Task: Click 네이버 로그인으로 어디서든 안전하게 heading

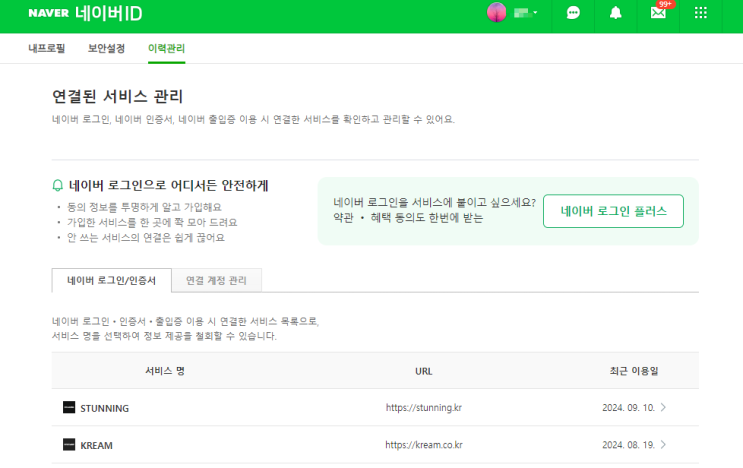Action: click(x=169, y=185)
